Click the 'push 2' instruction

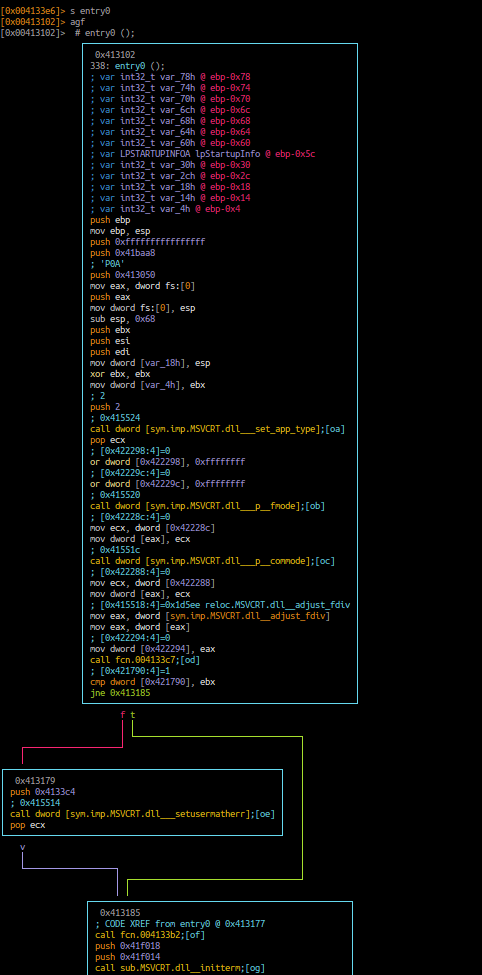(105, 407)
